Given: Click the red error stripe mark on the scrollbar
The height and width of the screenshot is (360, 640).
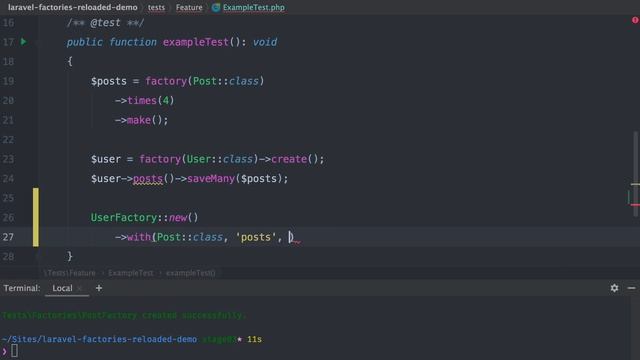Looking at the screenshot, I should (x=635, y=205).
